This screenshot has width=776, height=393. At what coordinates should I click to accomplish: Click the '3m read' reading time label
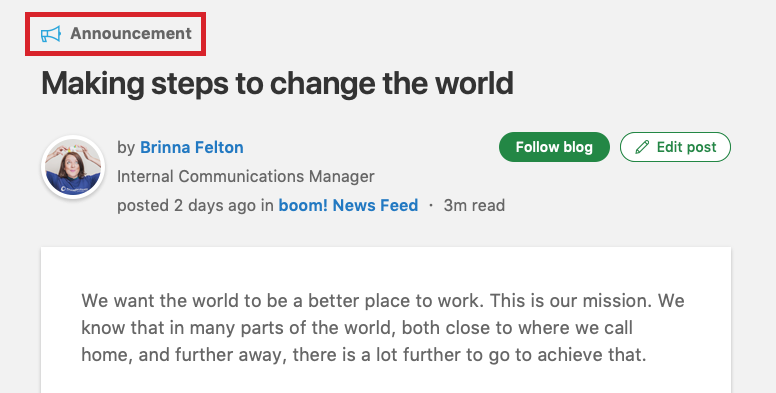click(x=474, y=205)
